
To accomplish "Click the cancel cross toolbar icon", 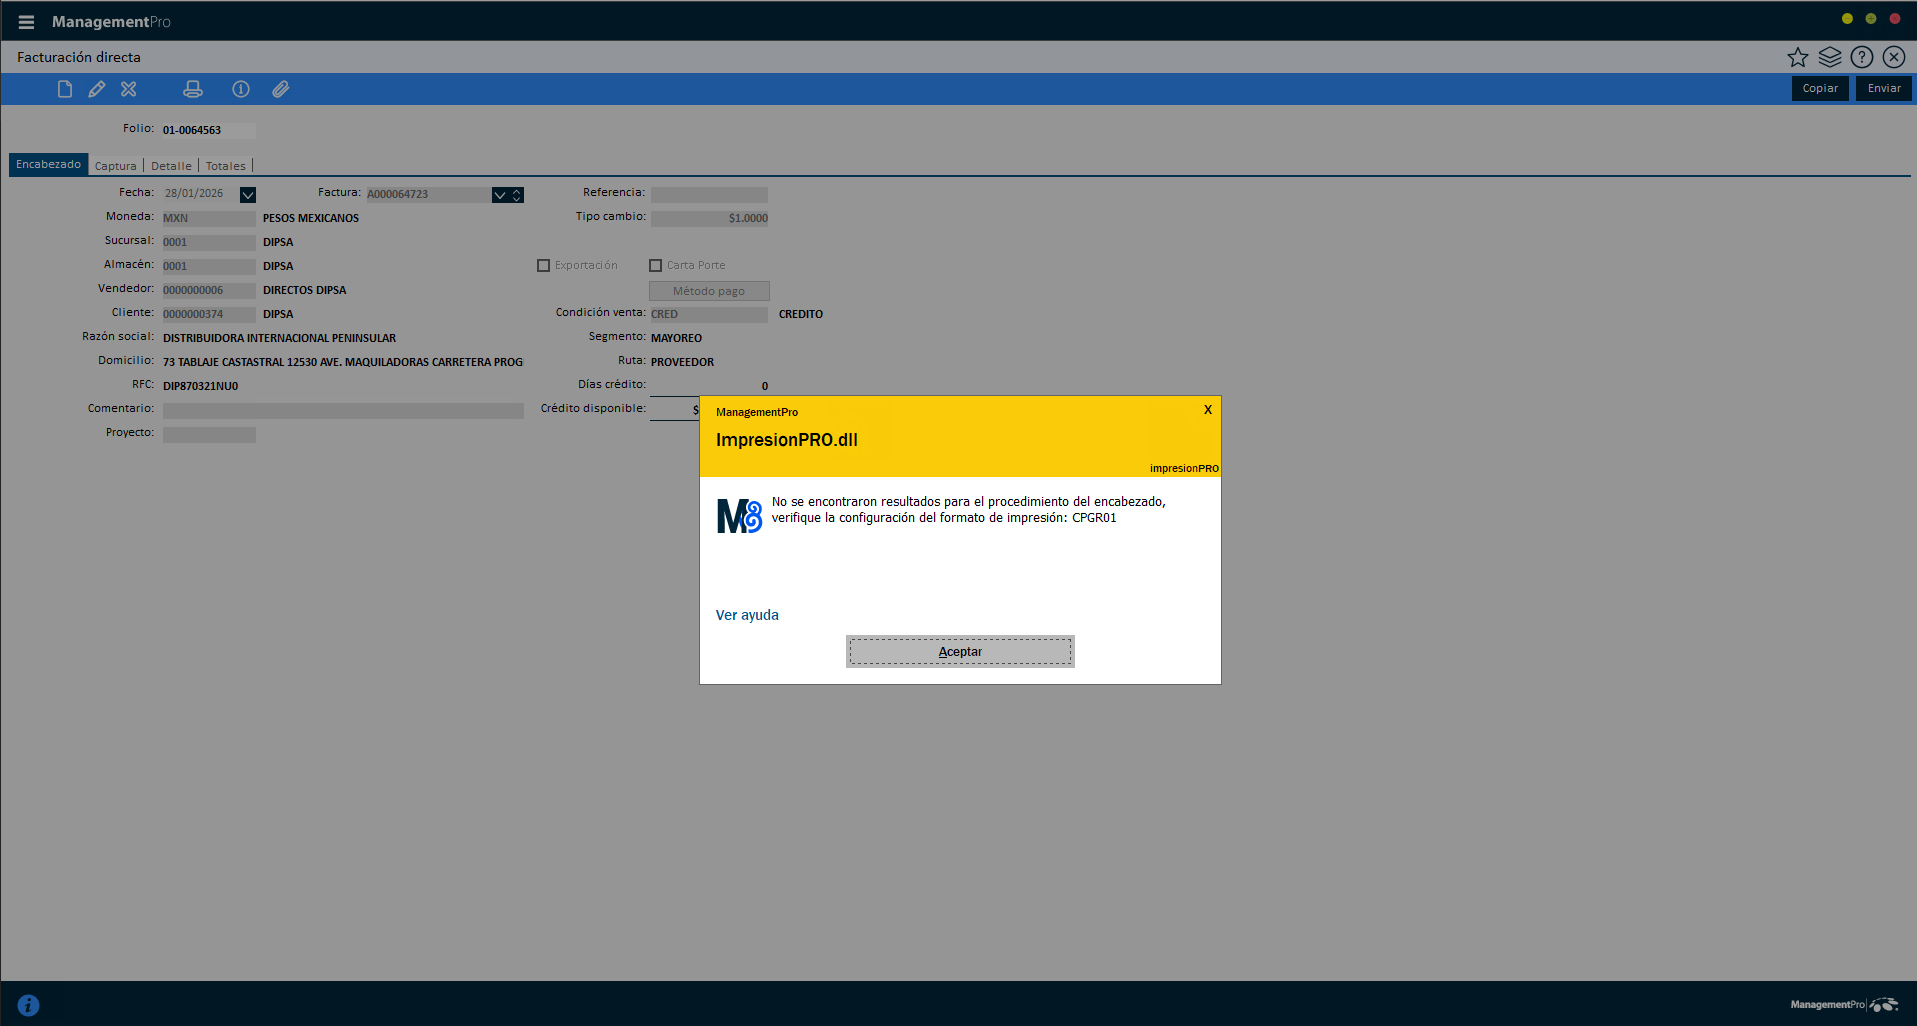I will point(129,89).
